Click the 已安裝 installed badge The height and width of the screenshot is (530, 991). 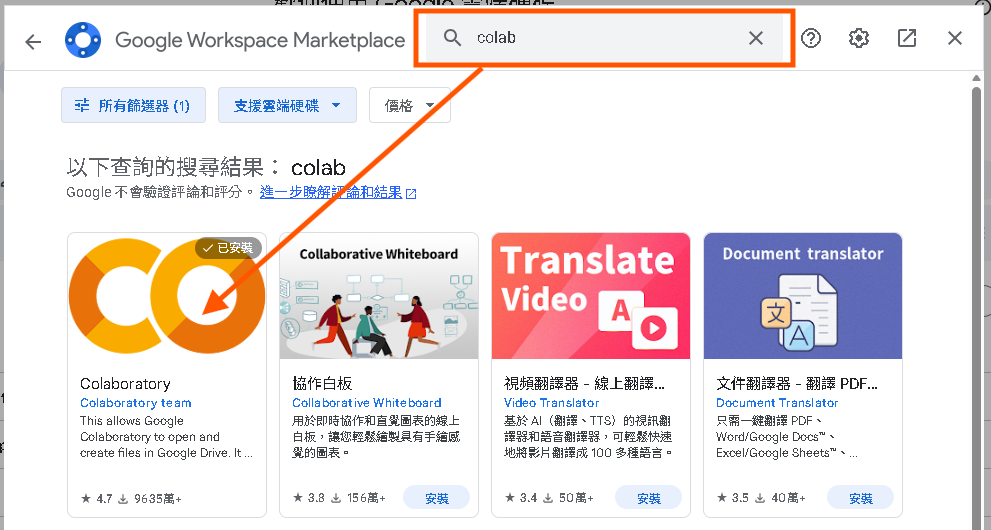(228, 248)
